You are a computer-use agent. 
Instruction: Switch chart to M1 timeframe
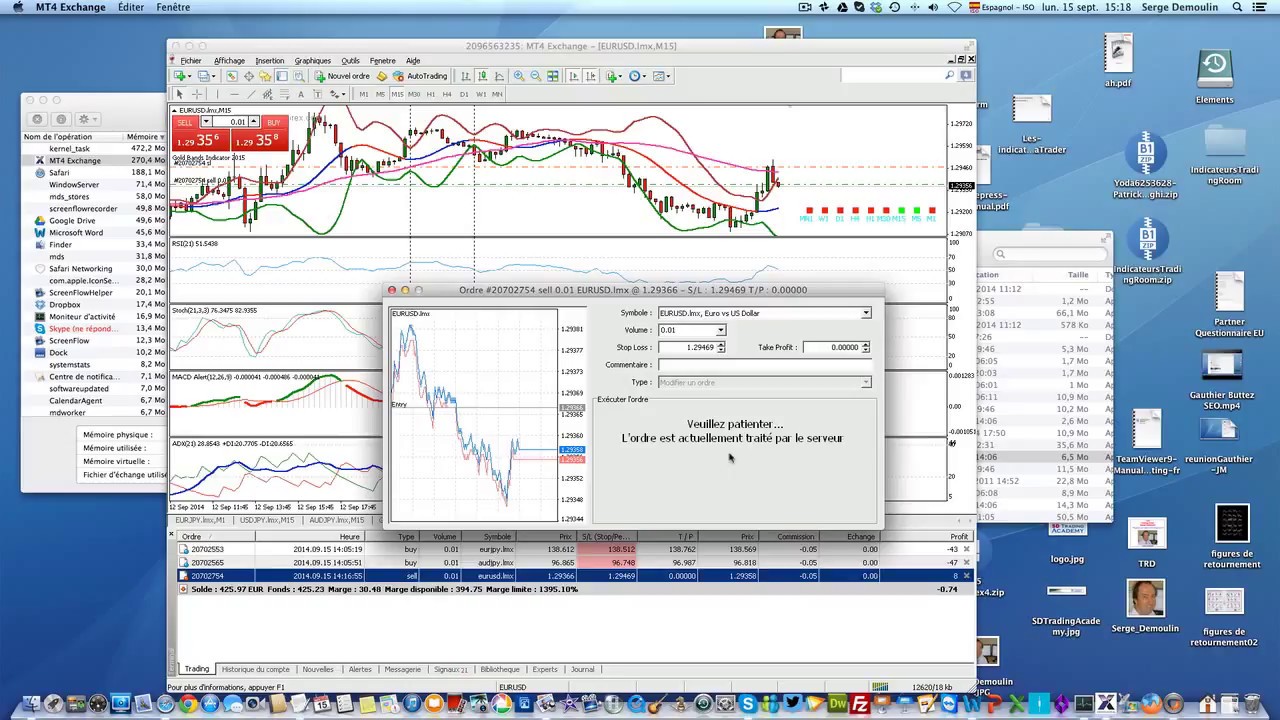click(364, 94)
